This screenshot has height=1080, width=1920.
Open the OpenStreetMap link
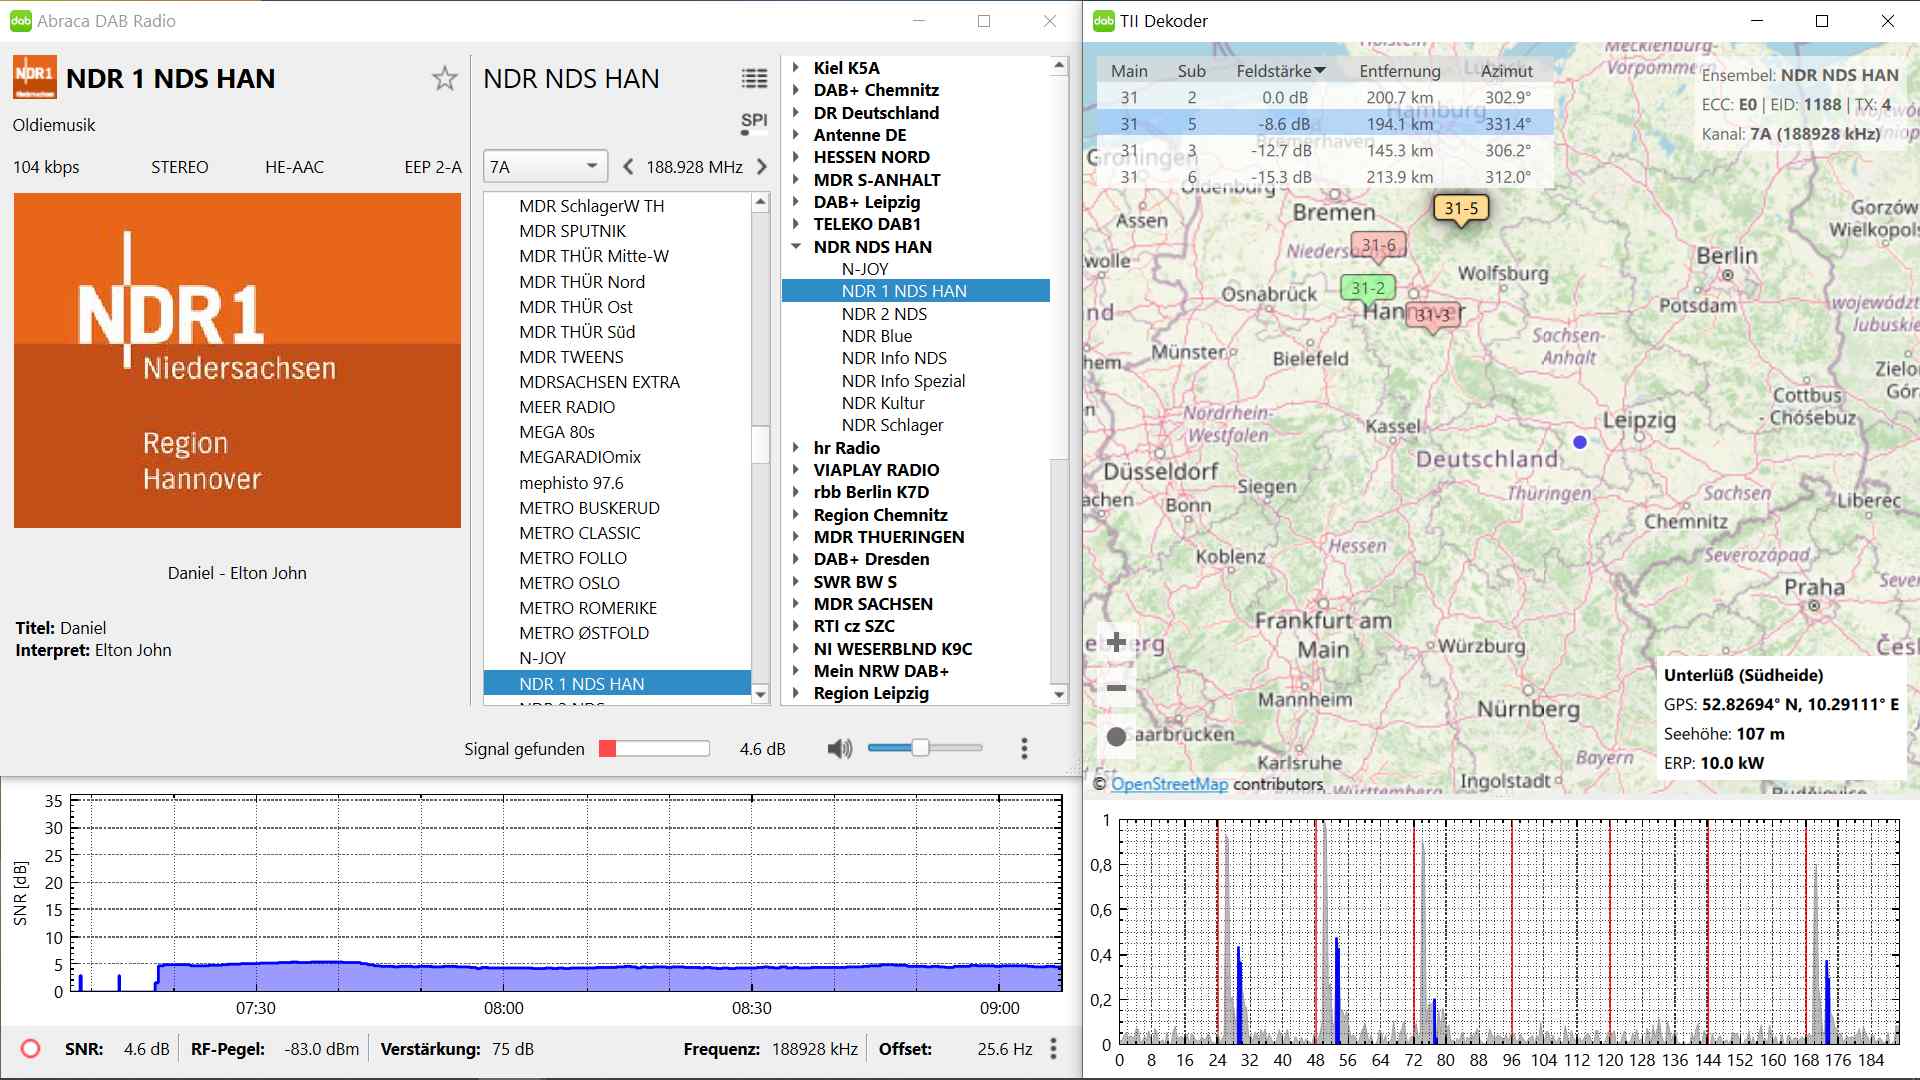click(x=1169, y=784)
